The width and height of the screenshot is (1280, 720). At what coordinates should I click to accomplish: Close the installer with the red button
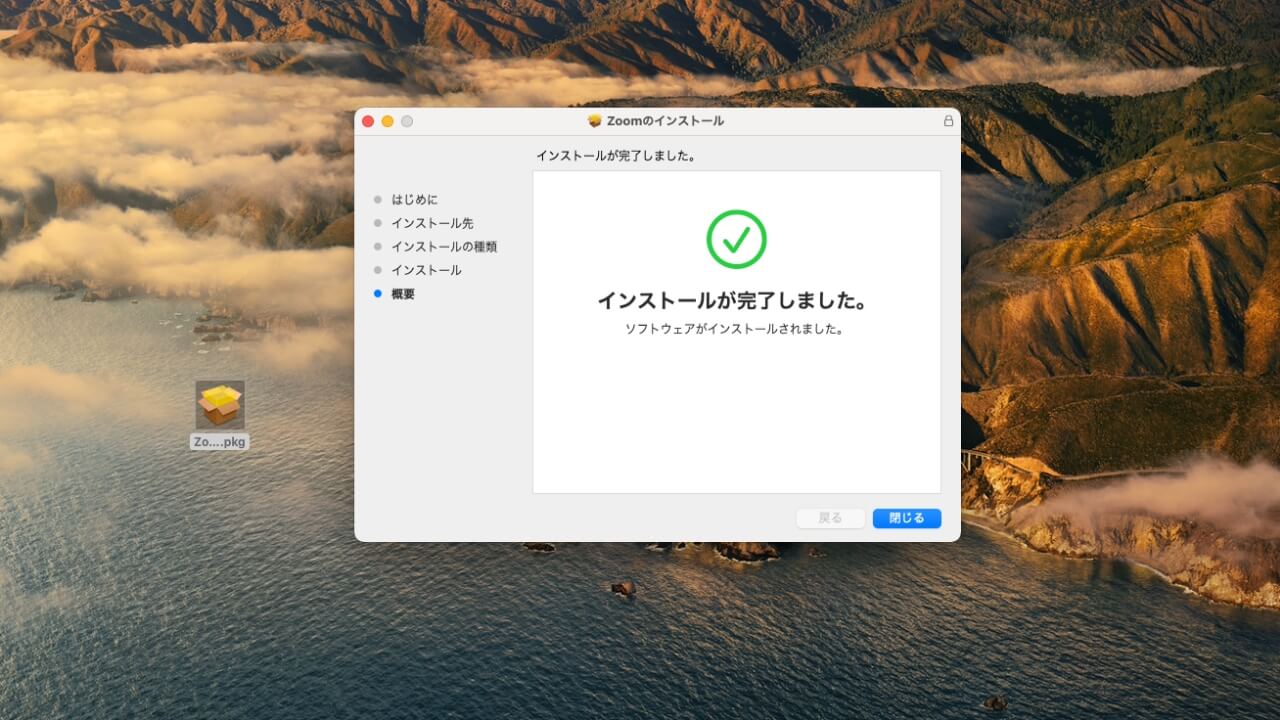[368, 121]
